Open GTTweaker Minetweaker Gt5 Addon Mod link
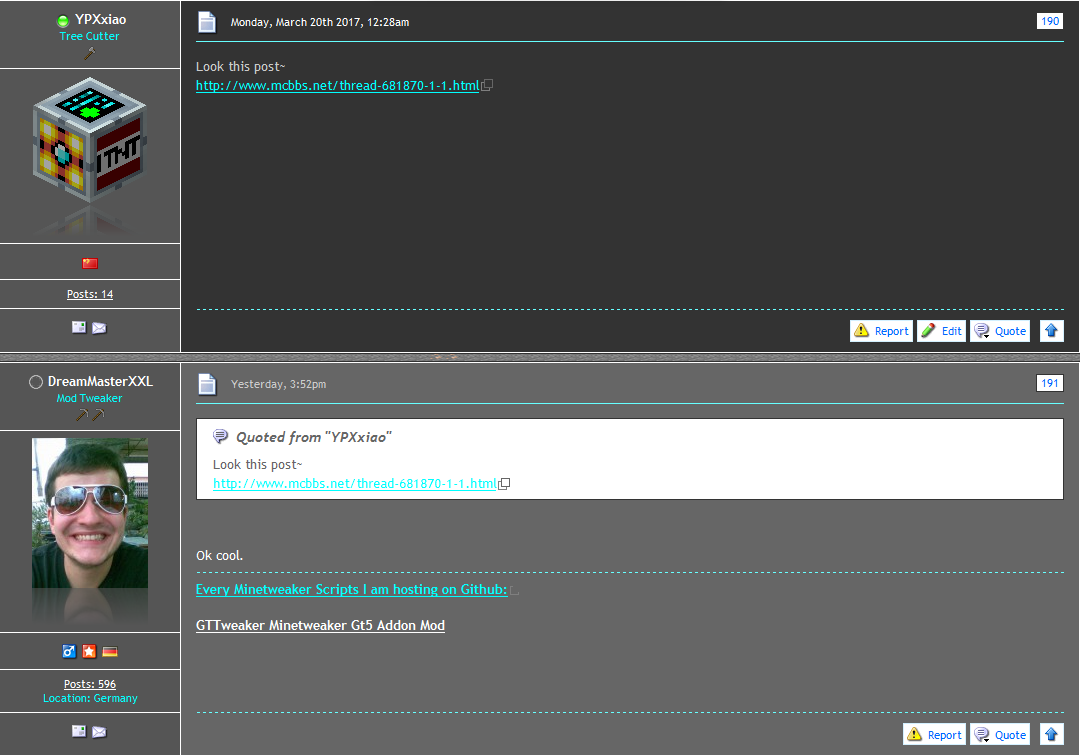Viewport: 1080px width, 755px height. click(320, 626)
